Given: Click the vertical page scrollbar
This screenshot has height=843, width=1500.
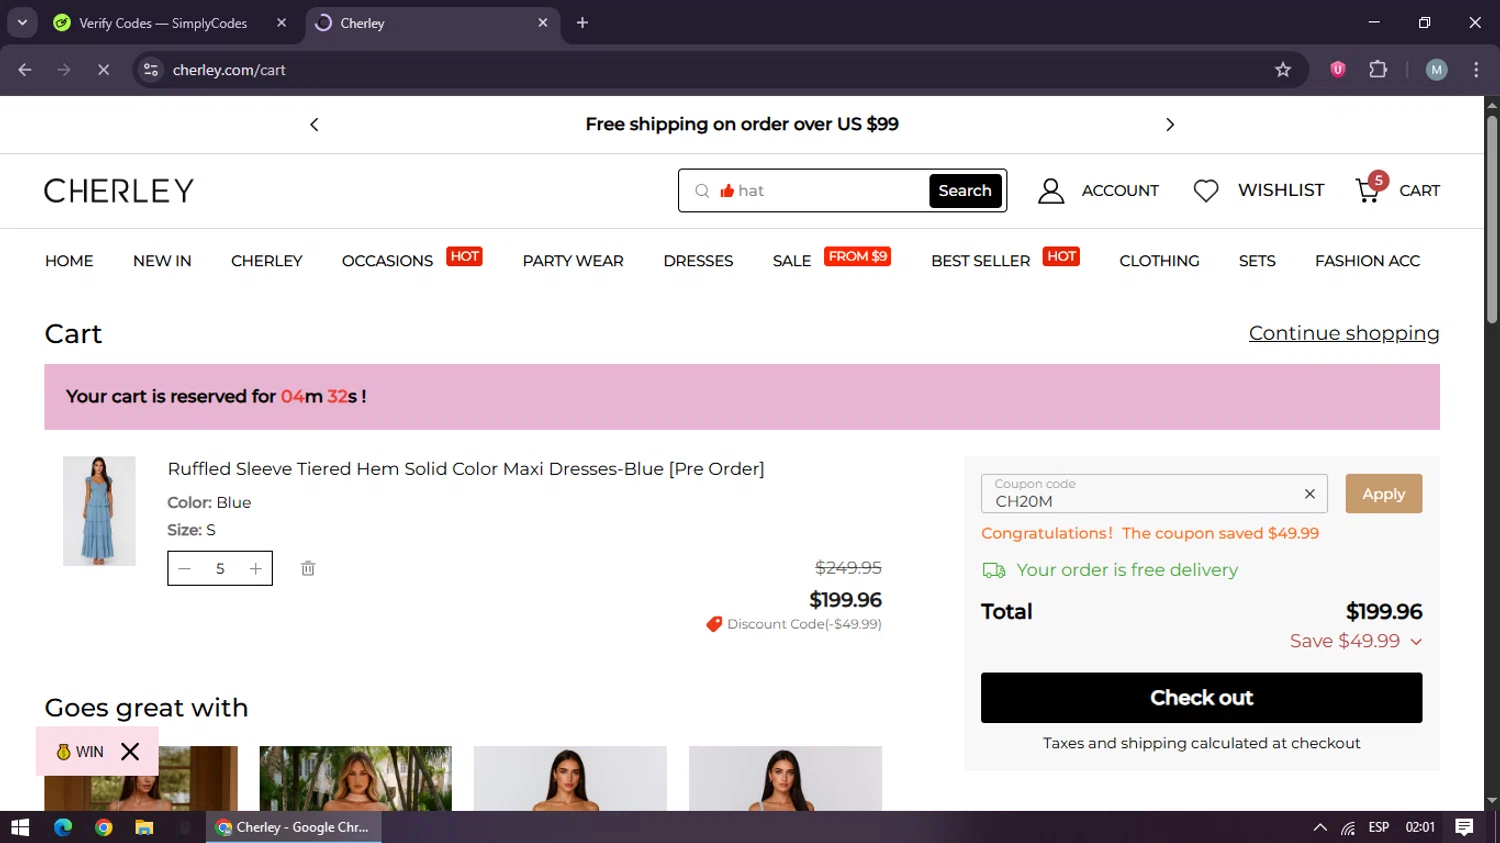Looking at the screenshot, I should point(1491,220).
